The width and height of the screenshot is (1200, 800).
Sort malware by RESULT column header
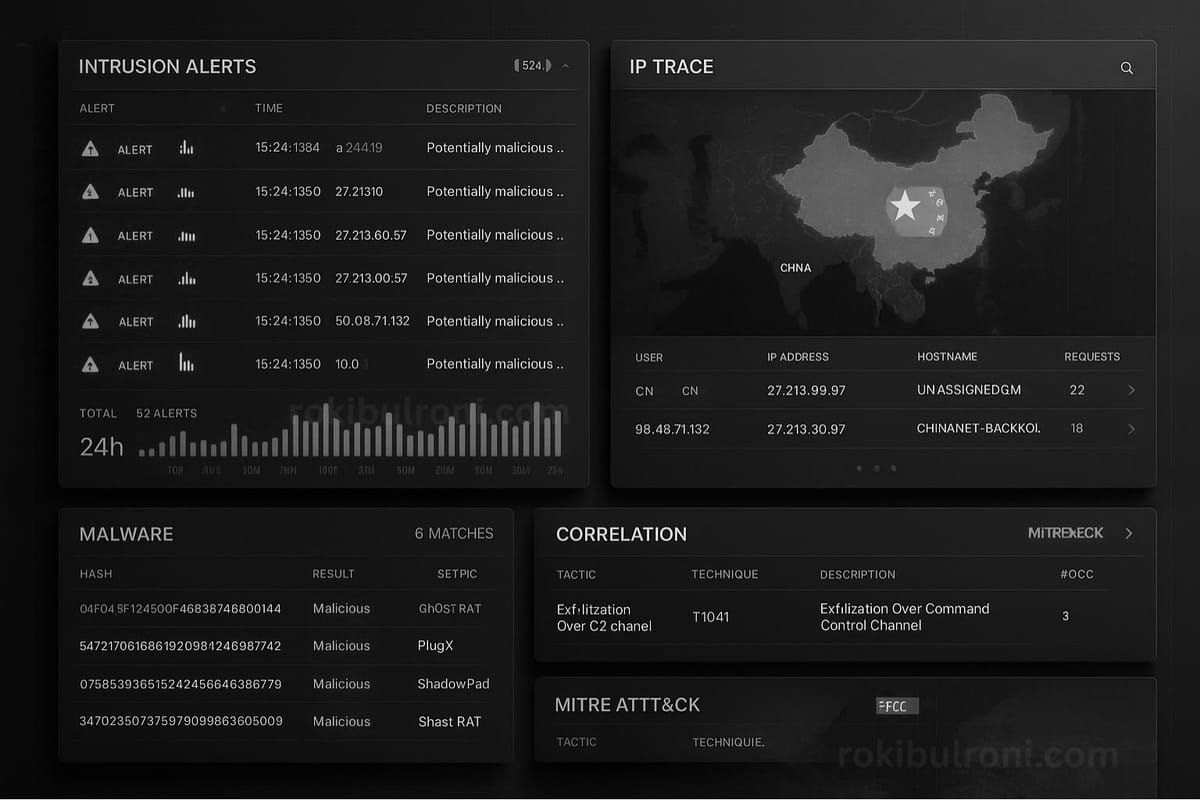pyautogui.click(x=334, y=574)
